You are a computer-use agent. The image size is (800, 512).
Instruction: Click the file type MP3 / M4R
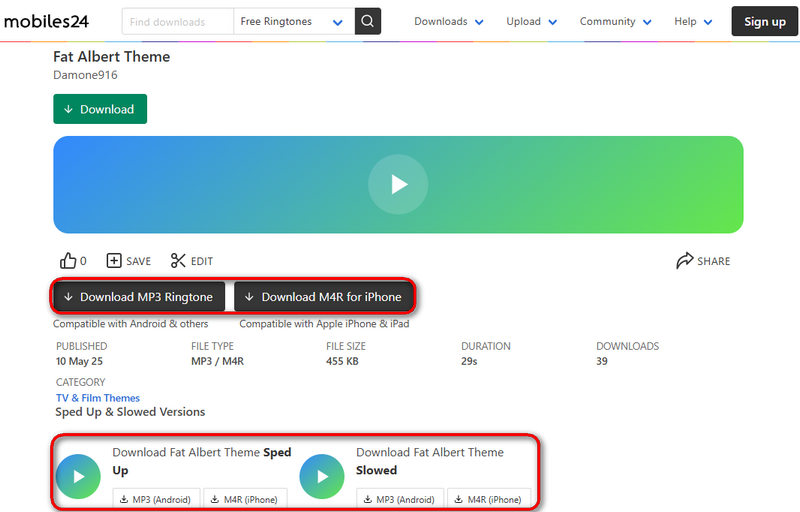pyautogui.click(x=217, y=361)
